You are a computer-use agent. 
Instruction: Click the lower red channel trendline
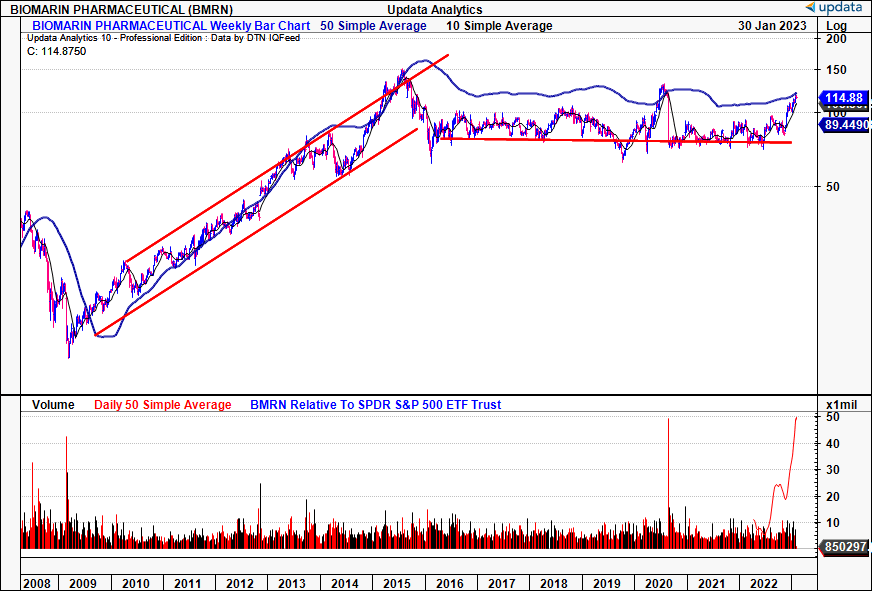click(x=256, y=232)
